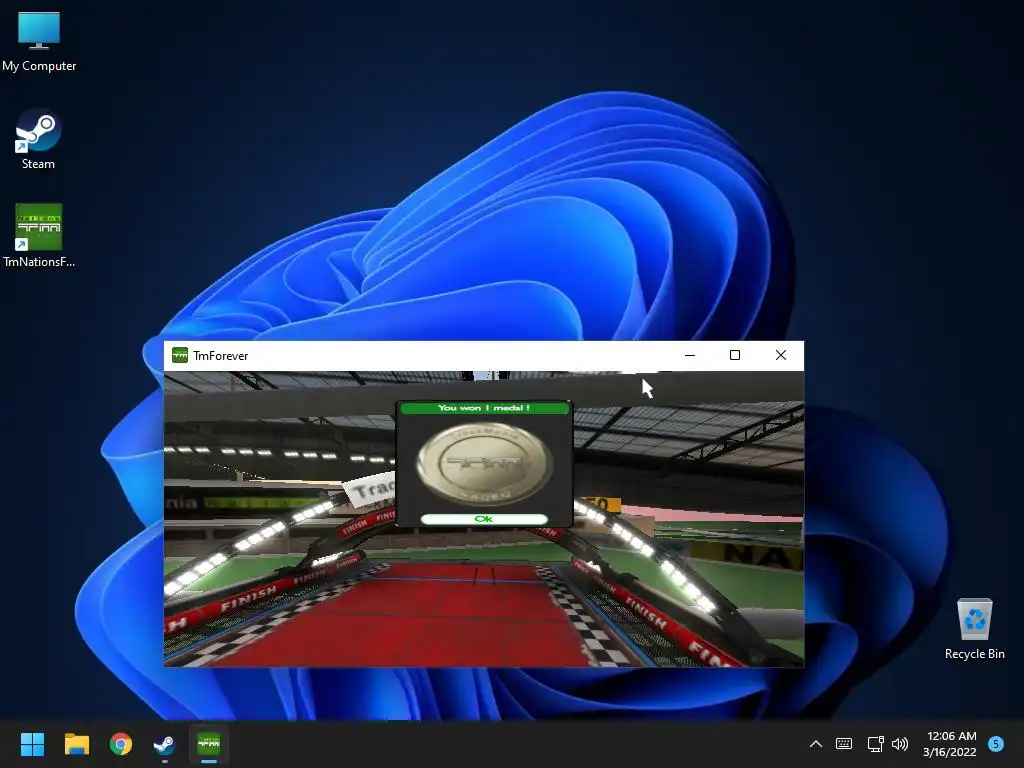
Task: Open the touch keyboard tray icon
Action: [x=844, y=744]
